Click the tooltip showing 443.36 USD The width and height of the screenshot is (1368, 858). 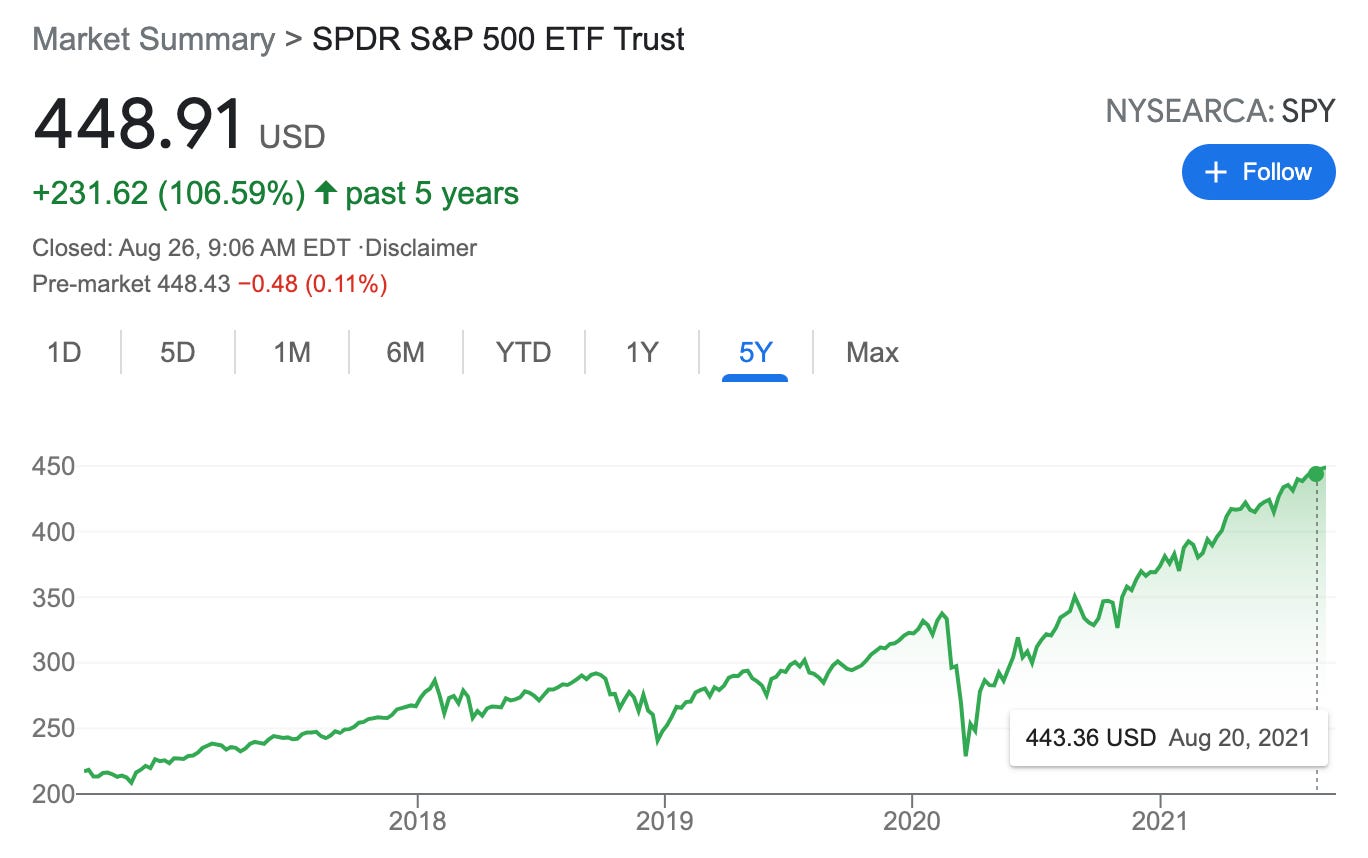pyautogui.click(x=1168, y=737)
